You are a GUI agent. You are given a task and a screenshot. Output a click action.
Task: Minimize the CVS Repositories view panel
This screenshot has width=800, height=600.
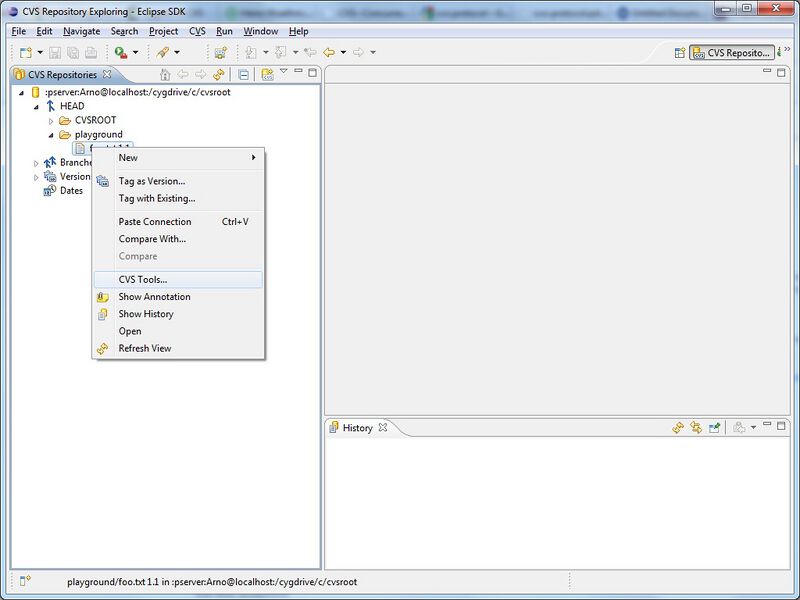(x=298, y=71)
